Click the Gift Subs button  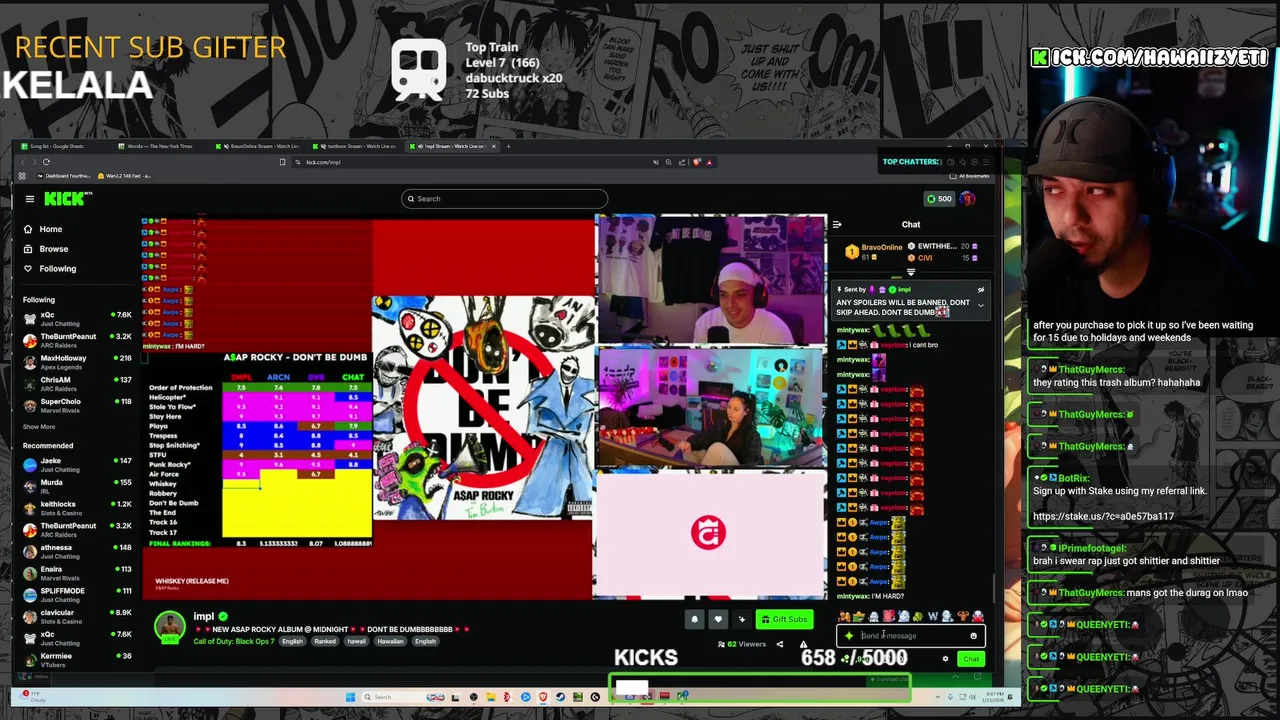[x=783, y=619]
